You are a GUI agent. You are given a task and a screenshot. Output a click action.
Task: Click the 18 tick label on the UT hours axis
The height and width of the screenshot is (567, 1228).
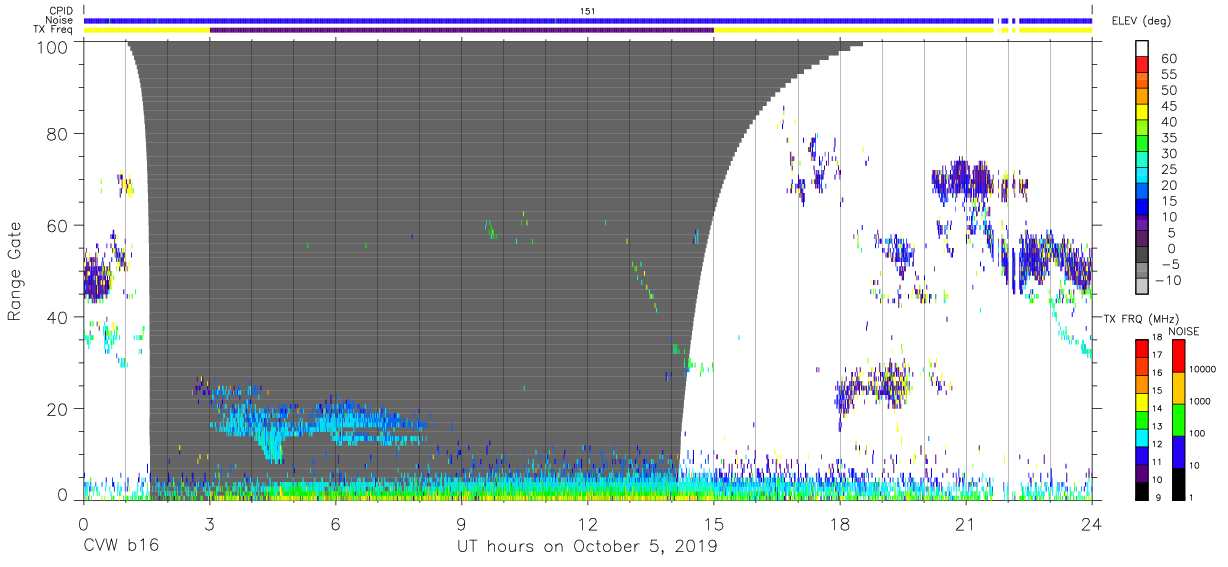840,523
